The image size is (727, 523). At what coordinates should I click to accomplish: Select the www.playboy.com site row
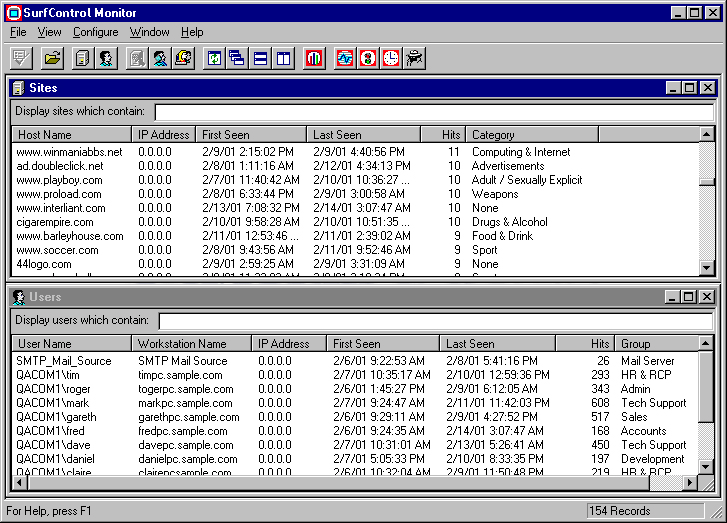click(355, 180)
